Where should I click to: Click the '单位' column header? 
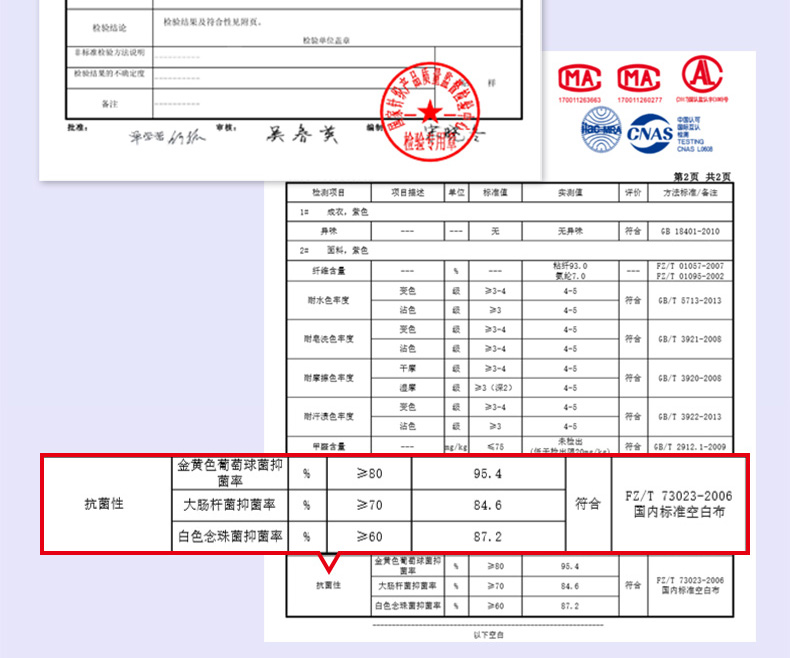pos(456,192)
